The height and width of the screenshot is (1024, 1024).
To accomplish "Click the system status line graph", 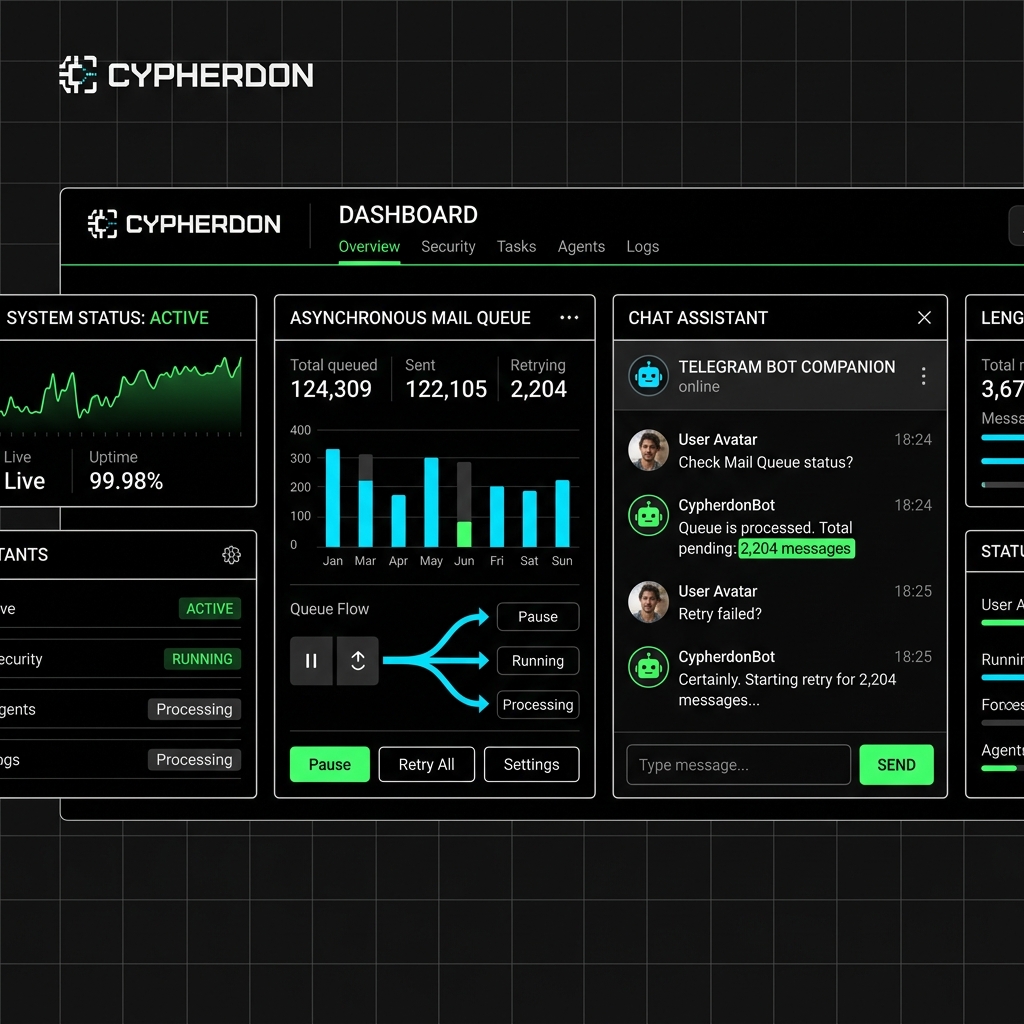I will tap(121, 394).
